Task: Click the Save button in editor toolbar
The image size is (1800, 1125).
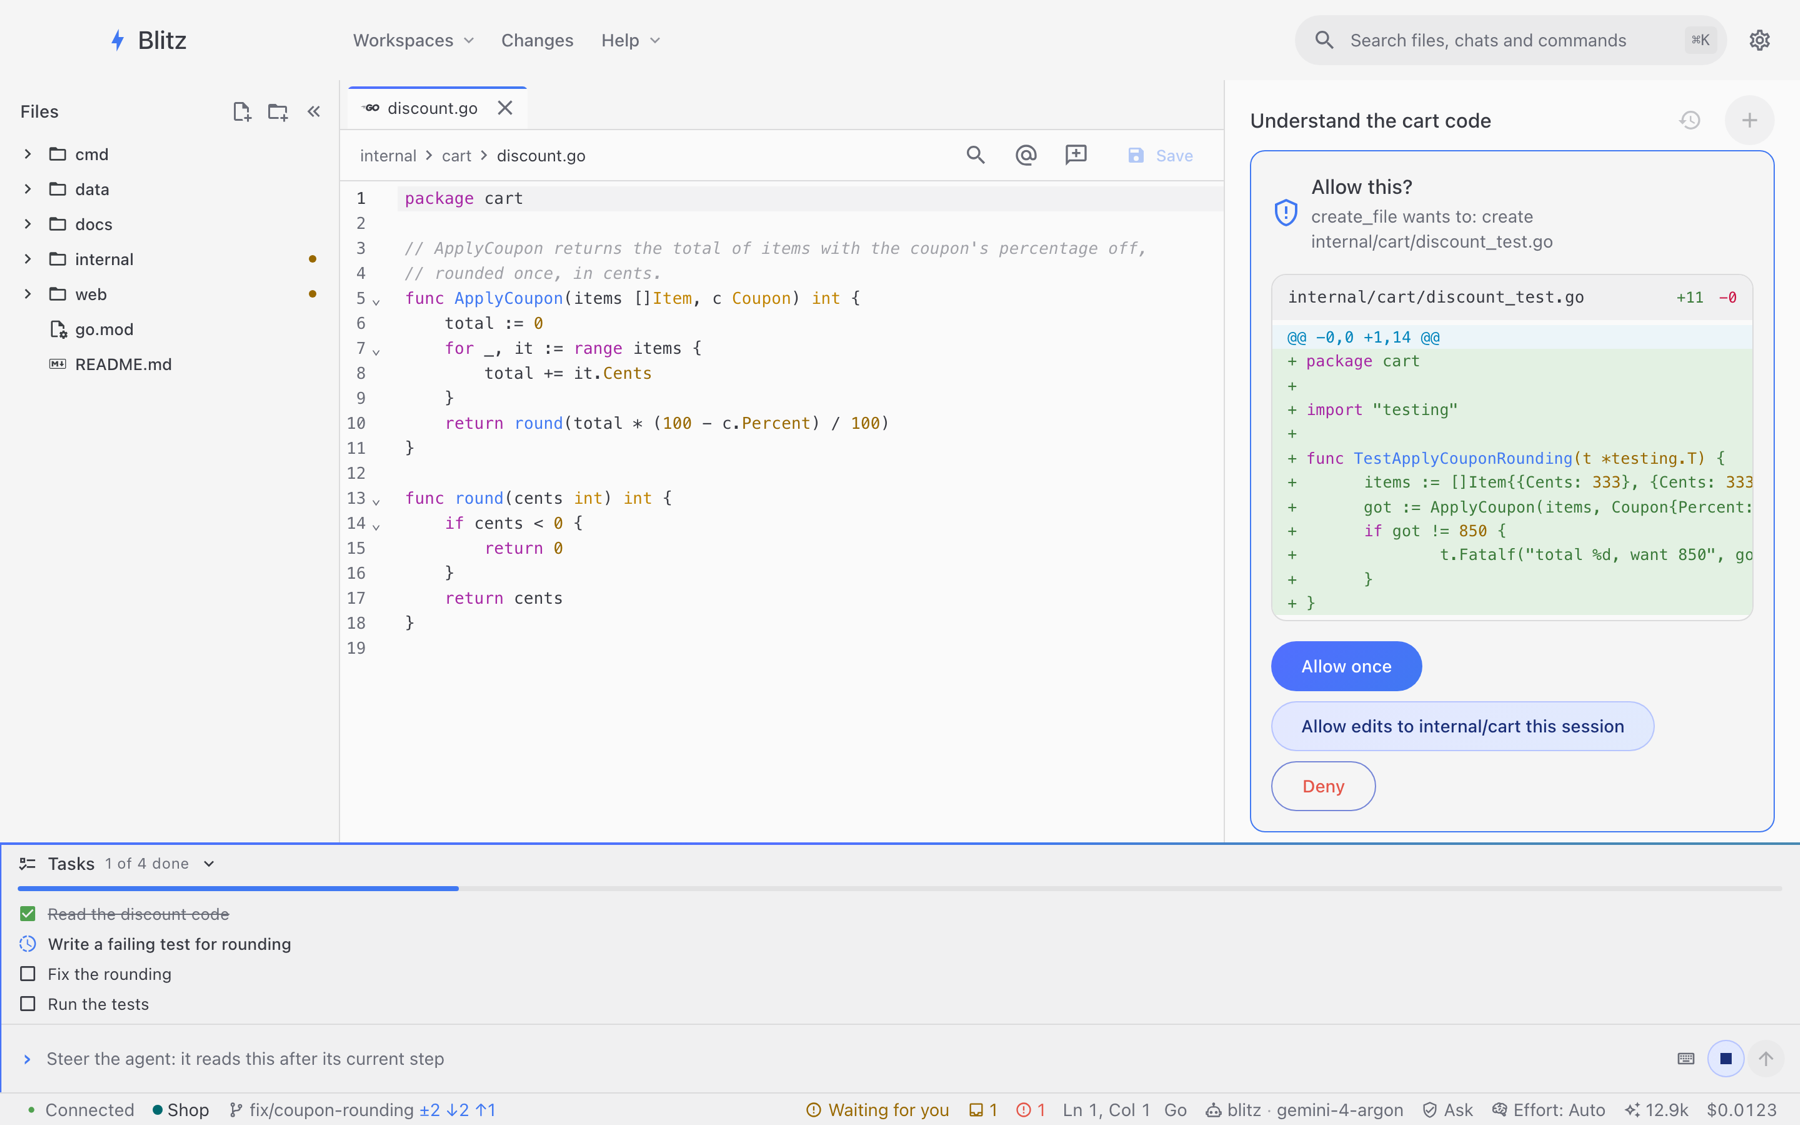Action: coord(1160,155)
